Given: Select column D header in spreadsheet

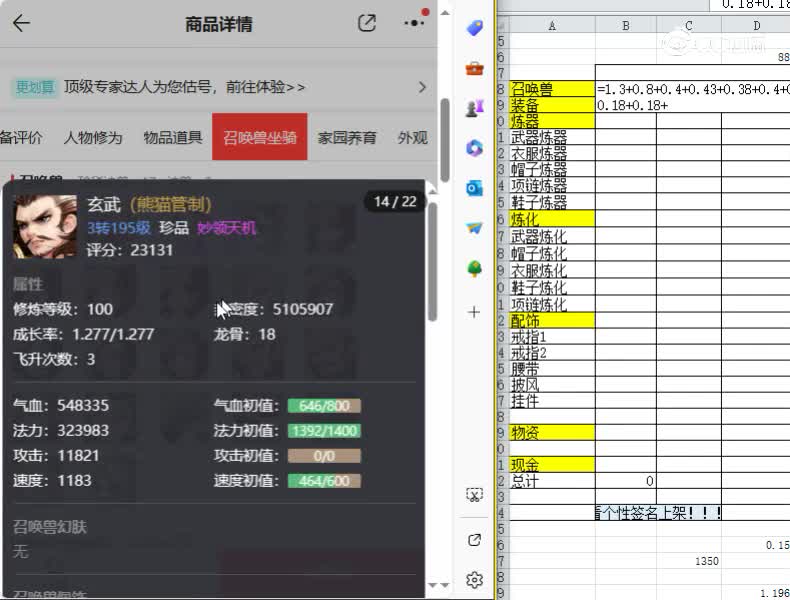Looking at the screenshot, I should tap(756, 25).
